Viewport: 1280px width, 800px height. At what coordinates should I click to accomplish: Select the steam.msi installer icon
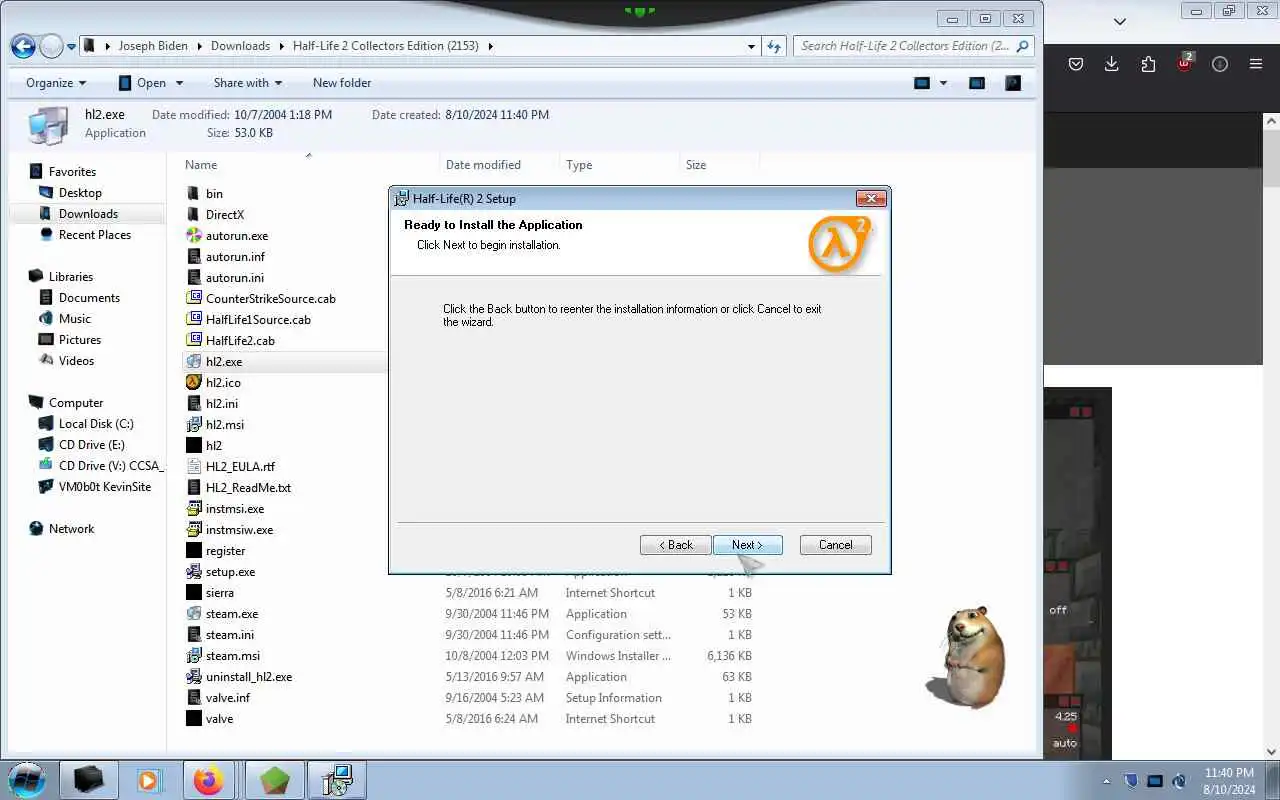(x=194, y=655)
